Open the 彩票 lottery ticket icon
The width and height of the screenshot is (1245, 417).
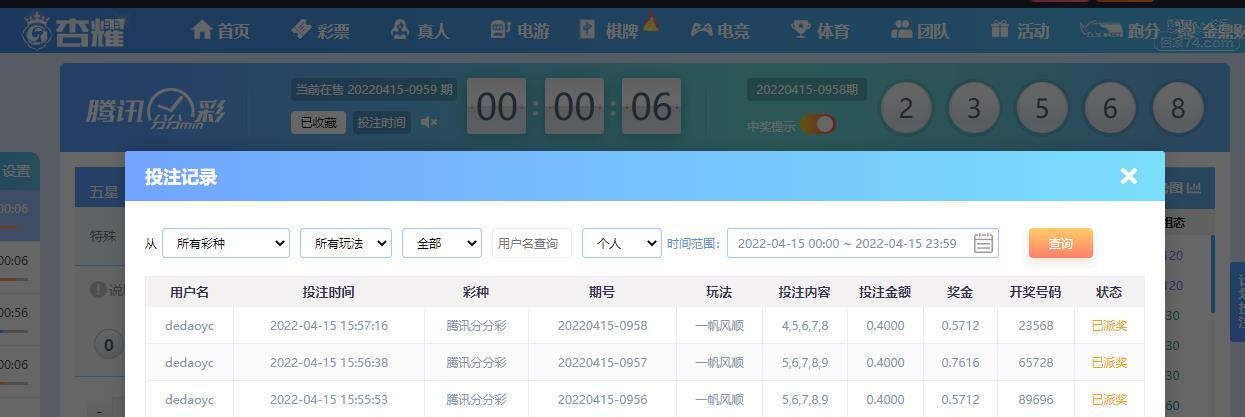[301, 30]
